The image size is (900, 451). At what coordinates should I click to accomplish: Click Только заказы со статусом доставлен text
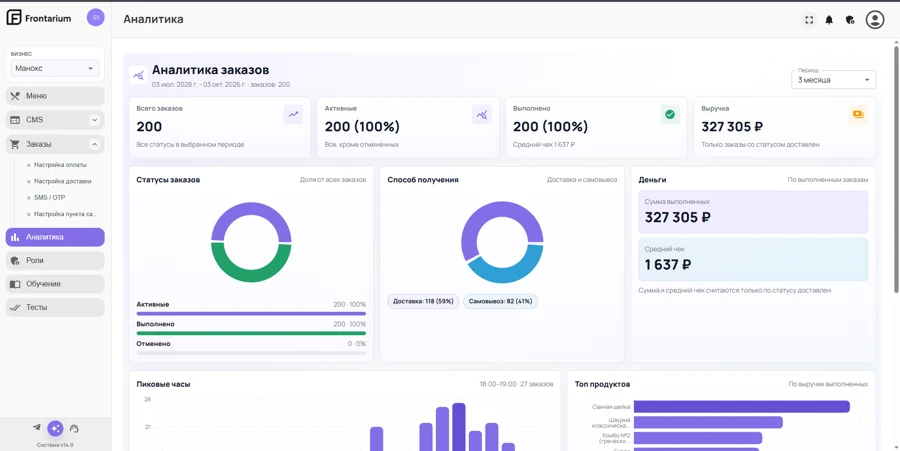pyautogui.click(x=760, y=145)
